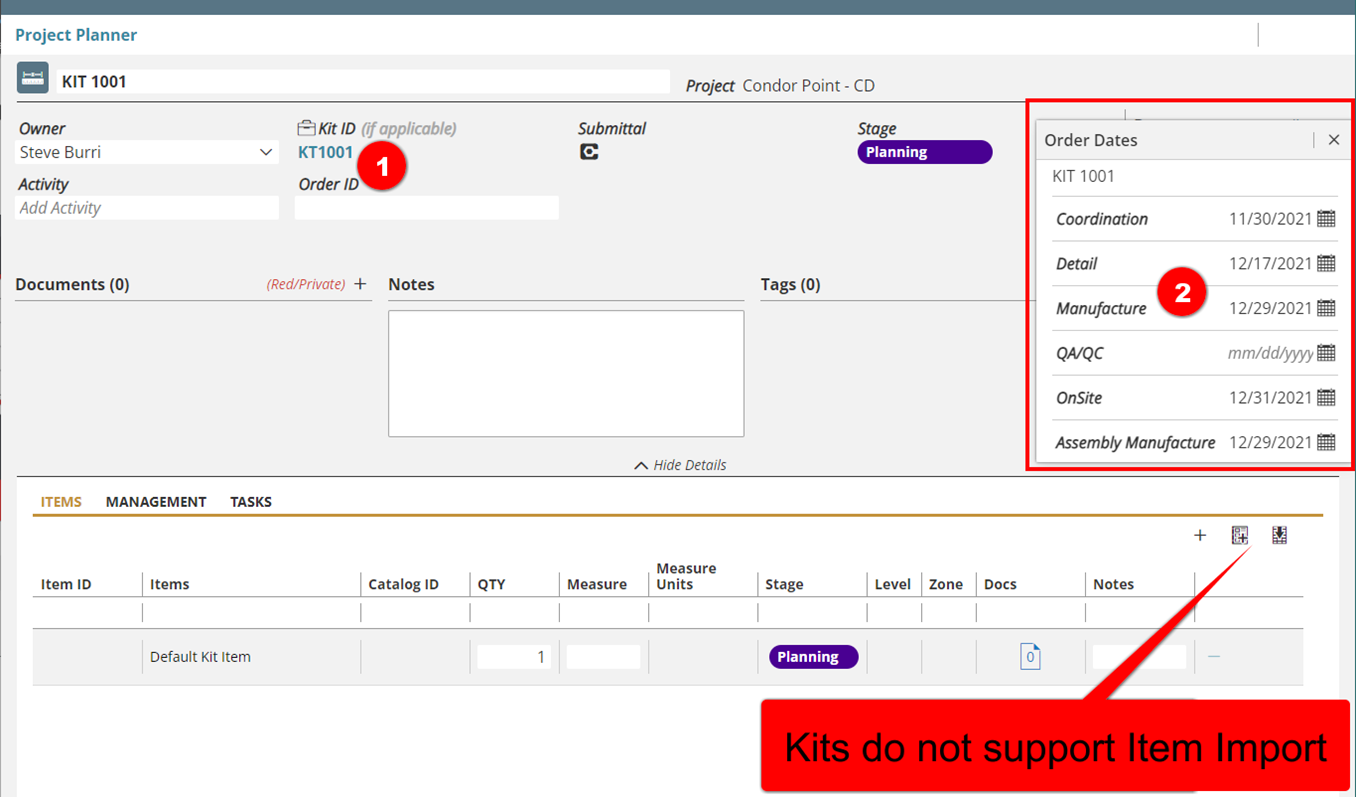Expand the Owner dropdown showing Steve Burri
The height and width of the screenshot is (797, 1356).
pos(266,153)
